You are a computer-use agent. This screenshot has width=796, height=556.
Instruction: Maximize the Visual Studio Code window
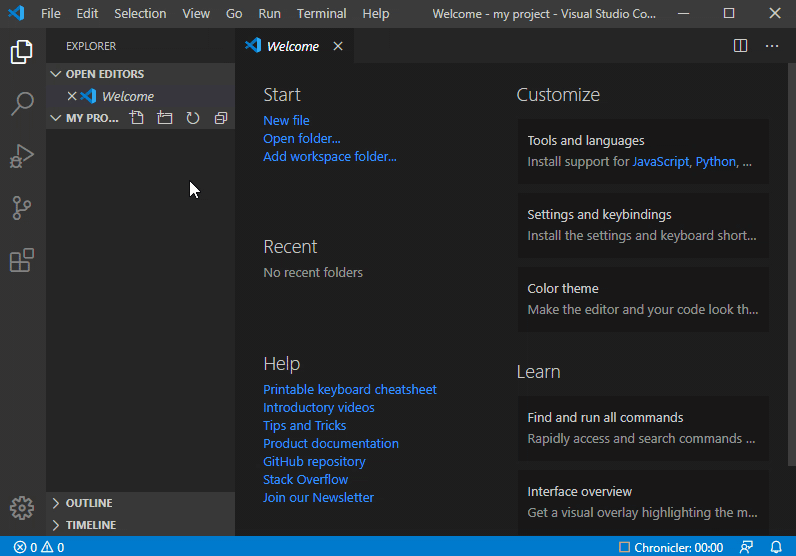tap(729, 13)
